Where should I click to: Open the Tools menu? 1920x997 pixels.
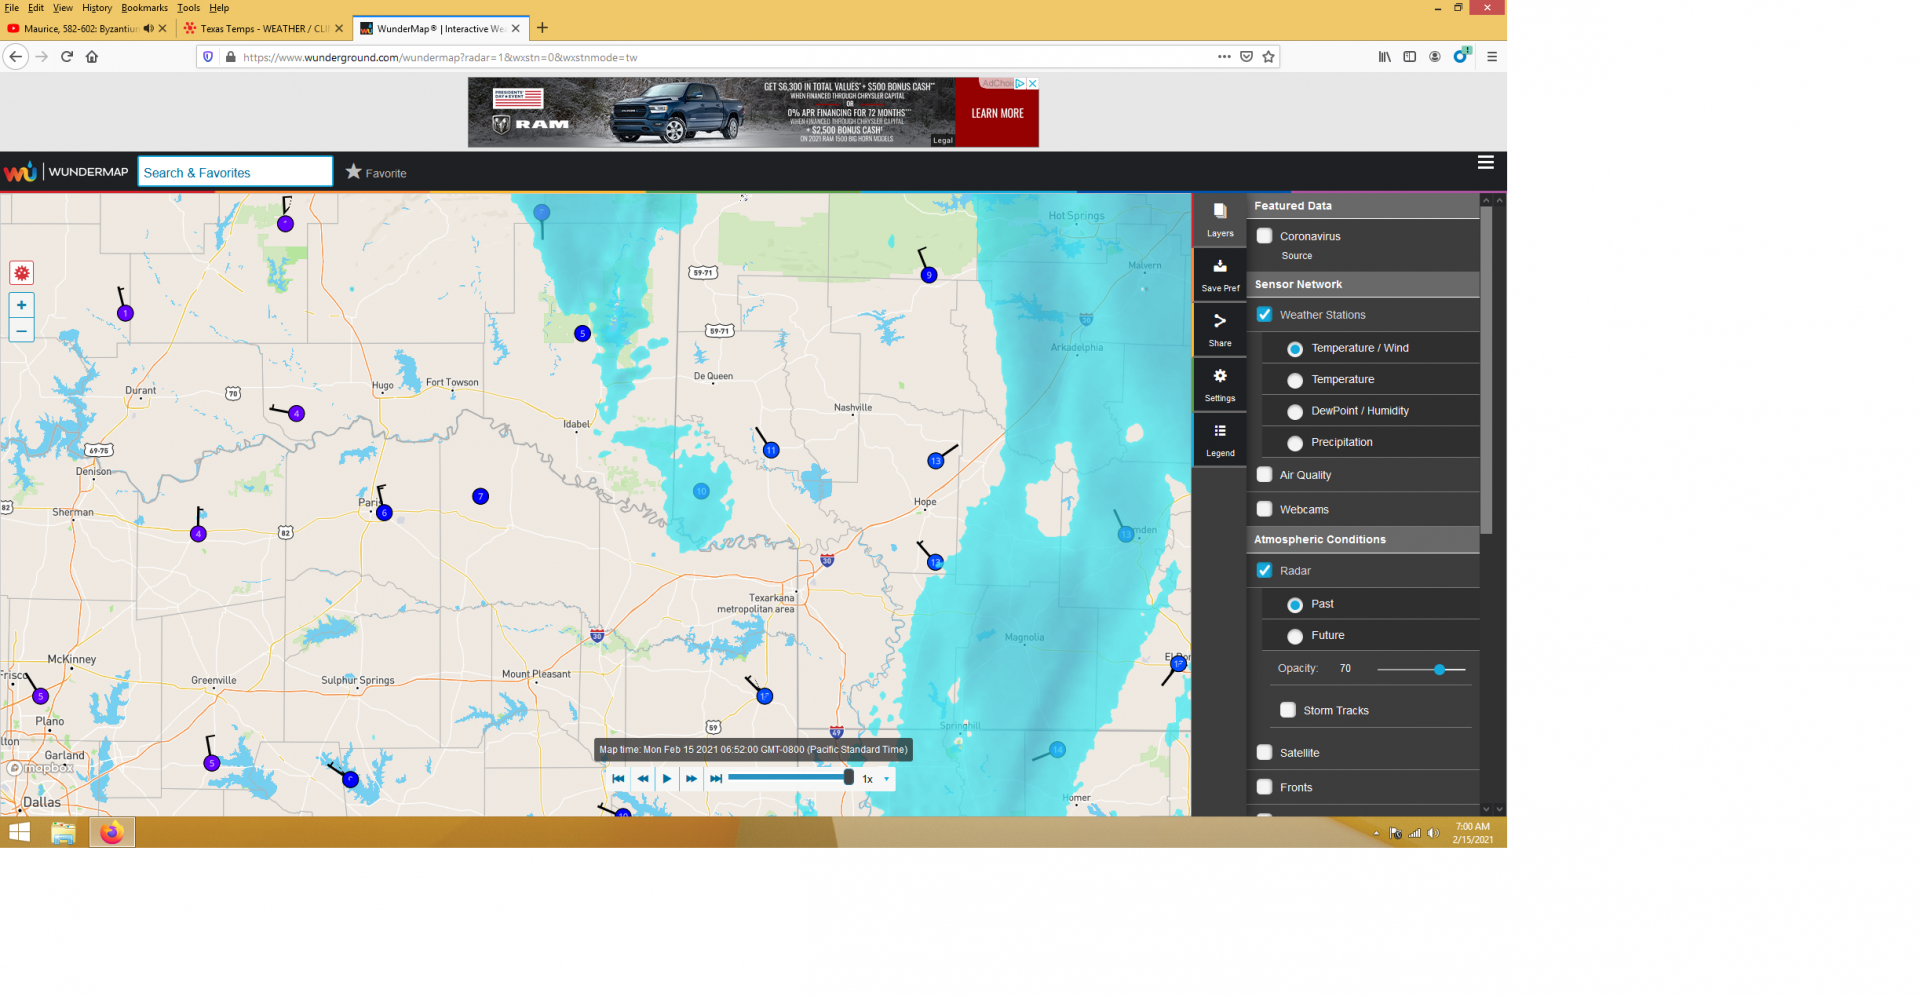[x=189, y=7]
